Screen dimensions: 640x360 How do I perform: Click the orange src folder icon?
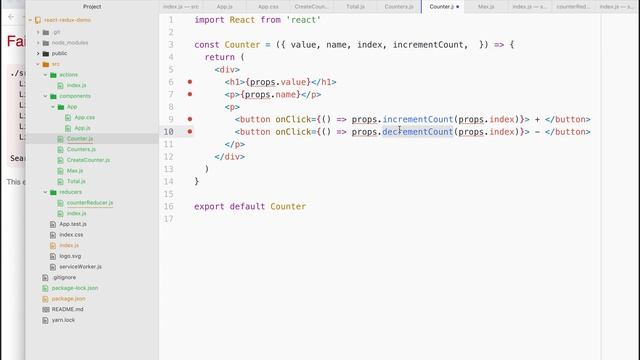coord(46,64)
